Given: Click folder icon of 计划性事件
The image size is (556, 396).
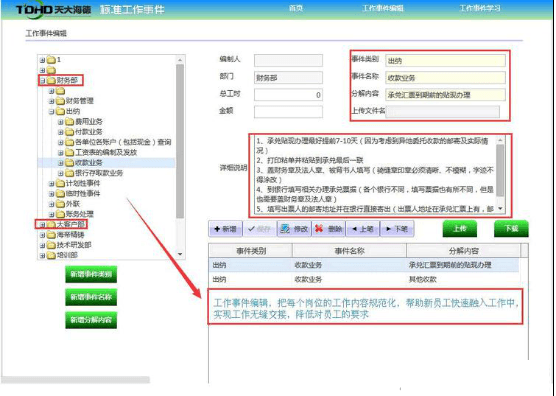Looking at the screenshot, I should point(61,183).
